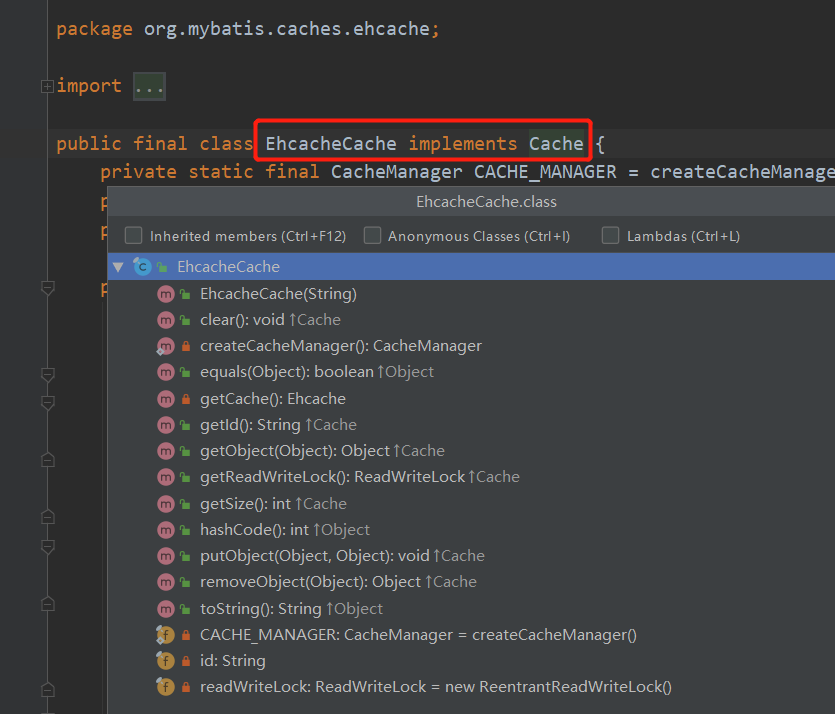
Task: Click the method icon beside getCache()
Action: click(x=166, y=399)
